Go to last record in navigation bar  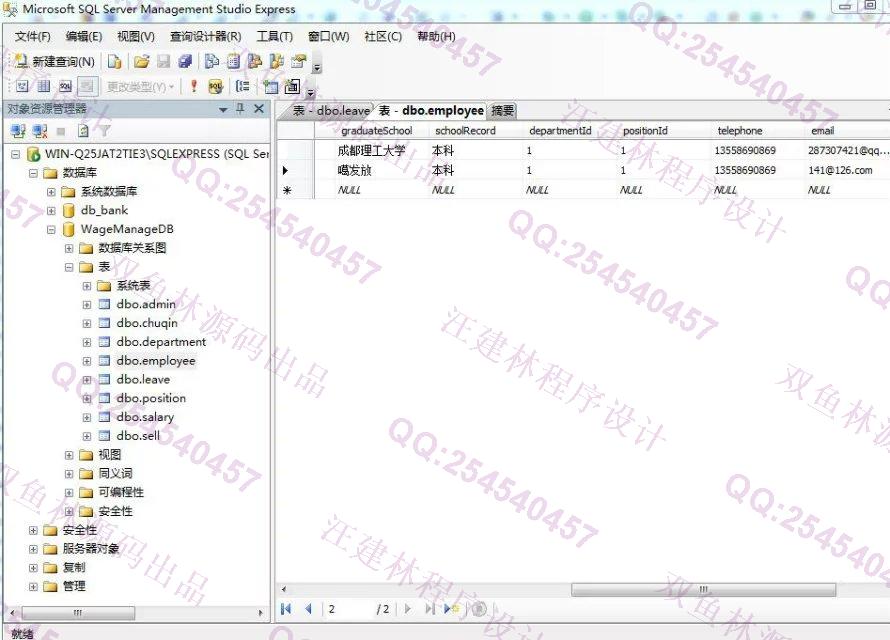pyautogui.click(x=430, y=609)
